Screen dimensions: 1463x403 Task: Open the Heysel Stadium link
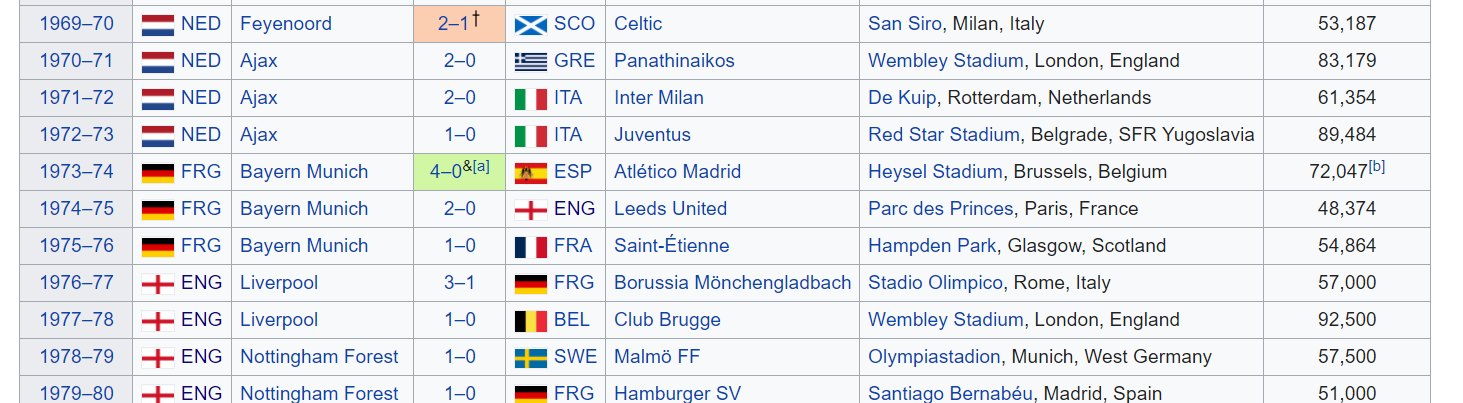click(x=934, y=172)
